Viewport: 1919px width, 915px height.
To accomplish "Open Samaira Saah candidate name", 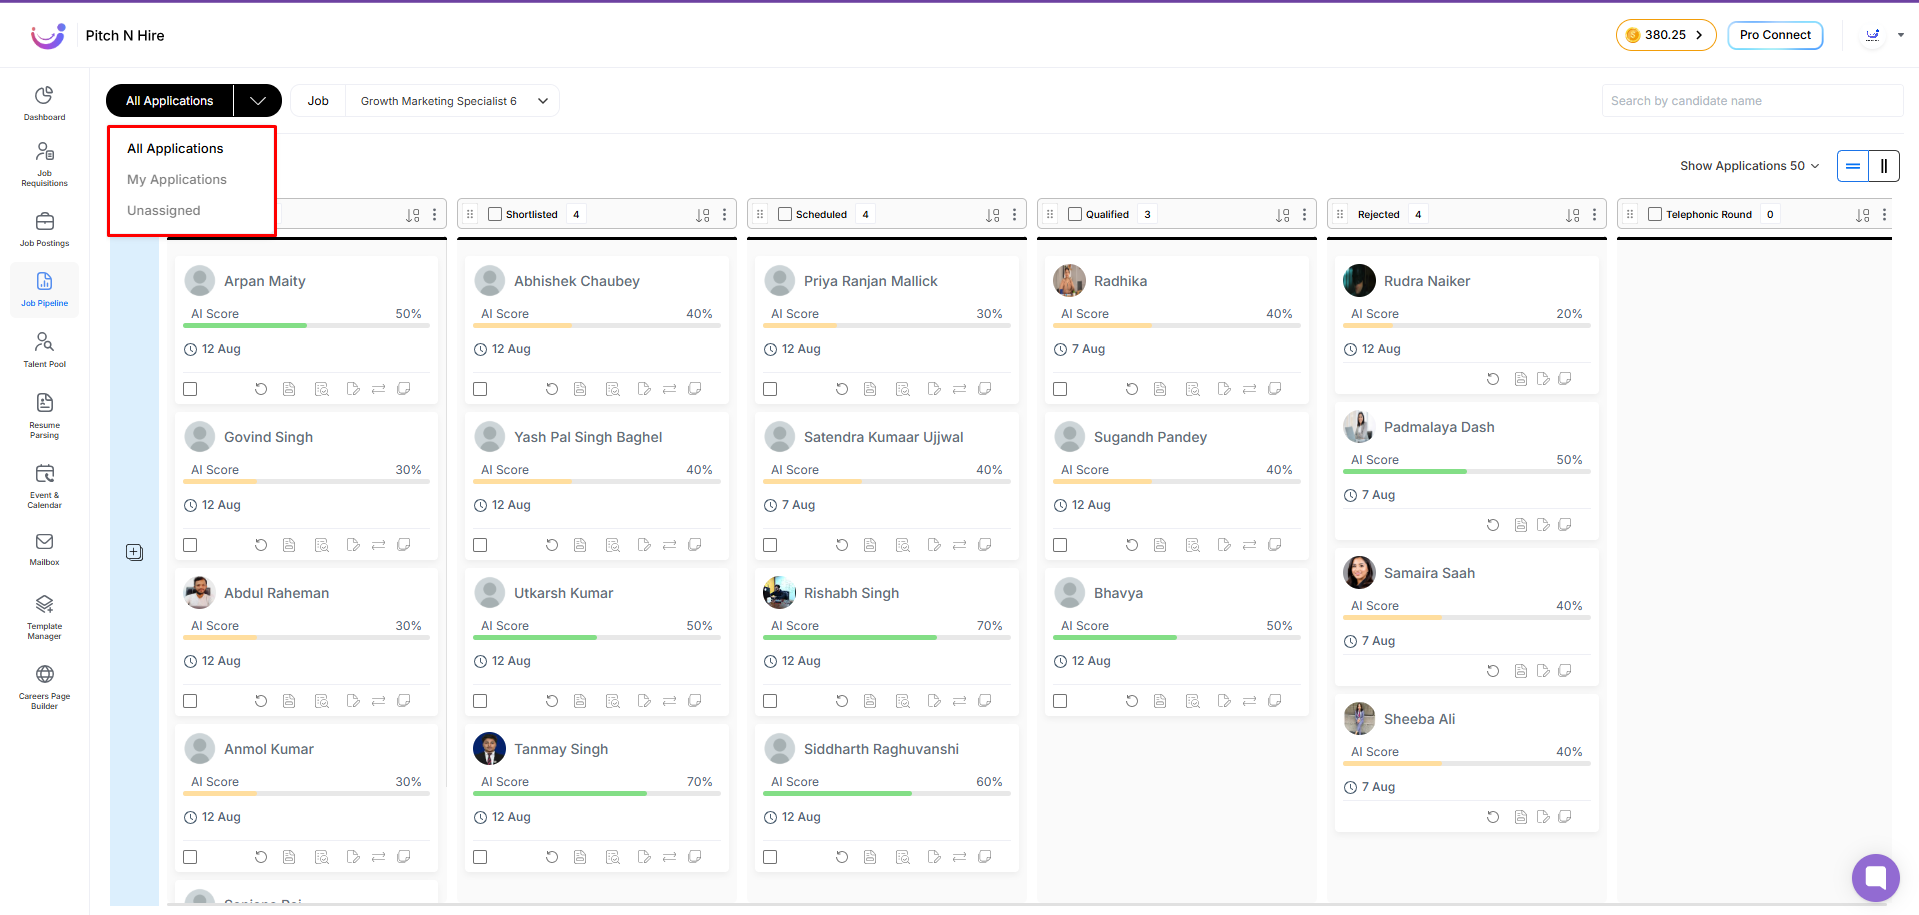I will [1429, 573].
